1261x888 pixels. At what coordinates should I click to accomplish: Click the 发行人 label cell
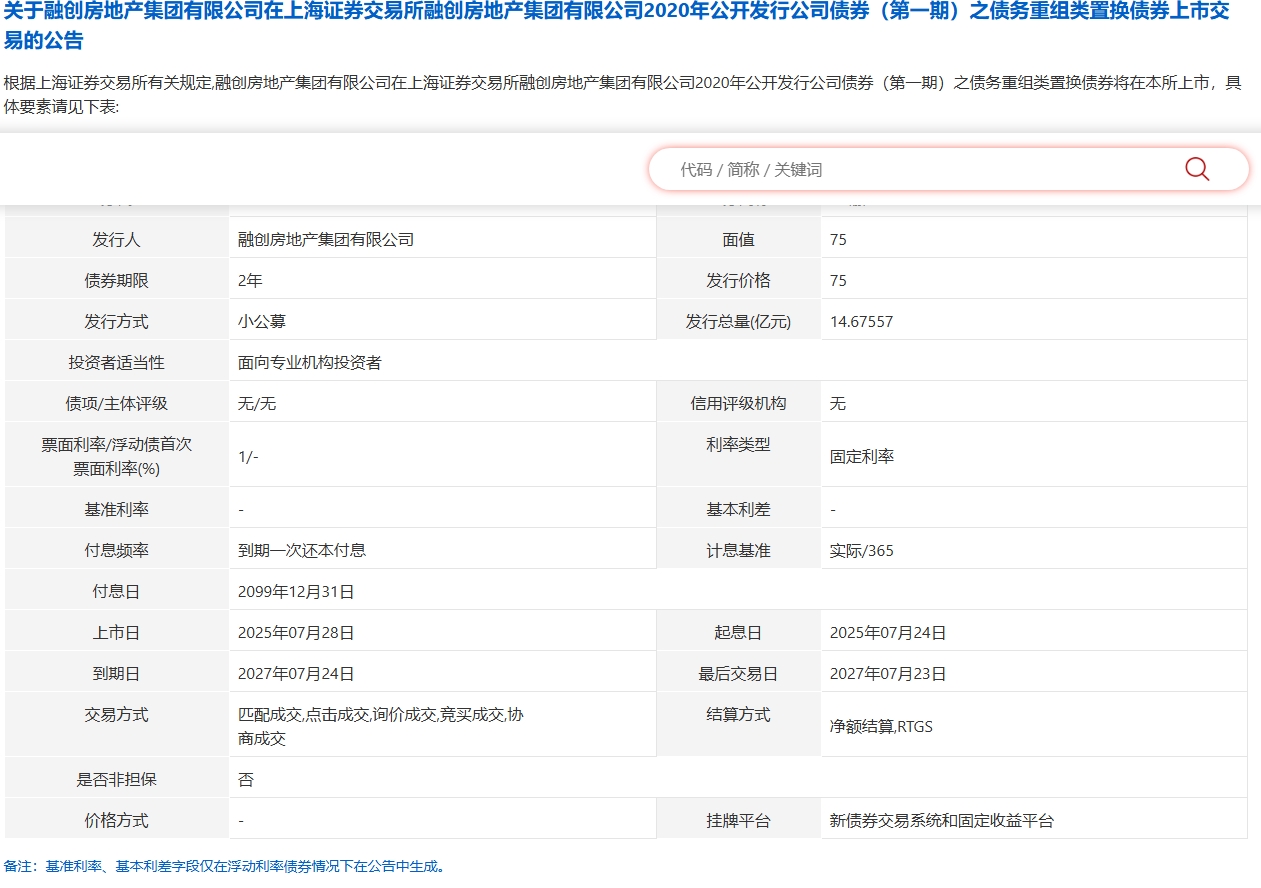point(117,240)
